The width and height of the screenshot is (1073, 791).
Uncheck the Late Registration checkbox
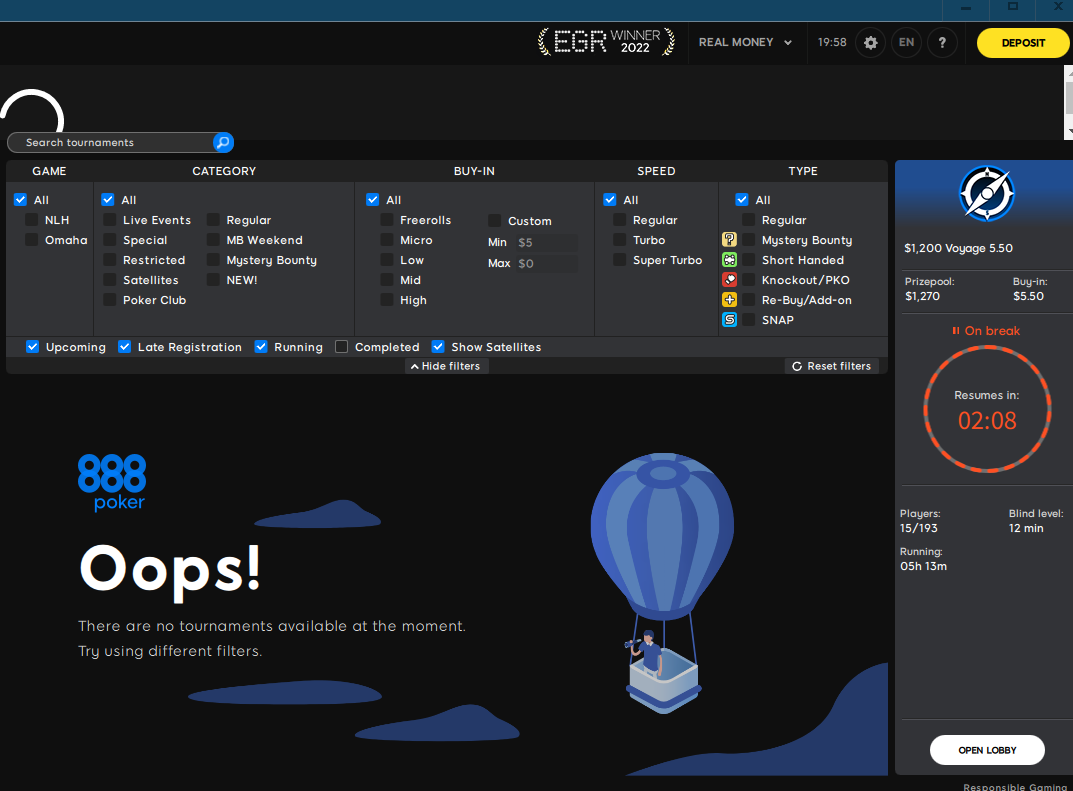point(125,347)
